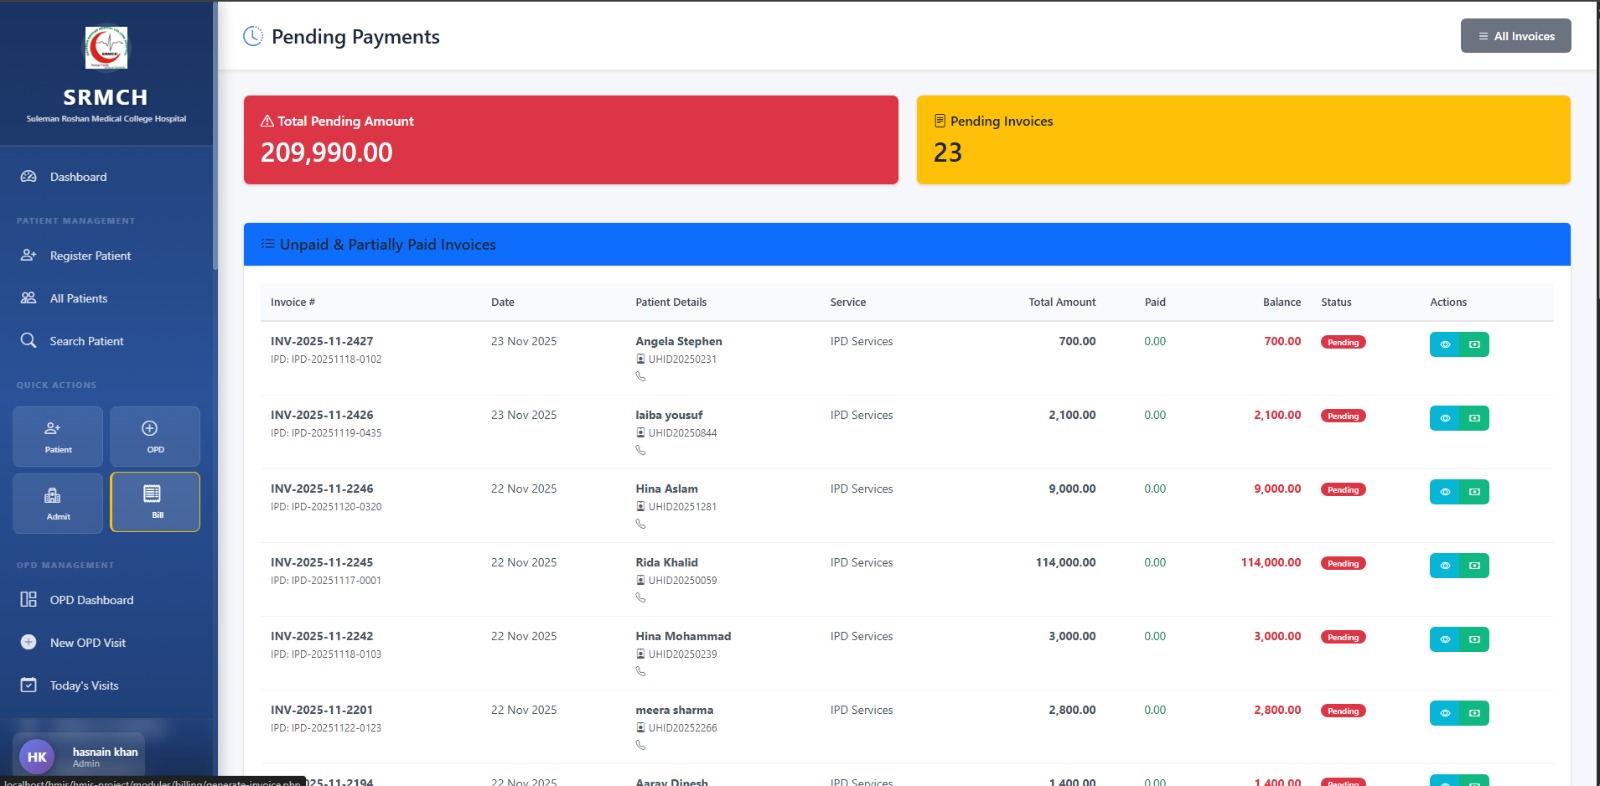Click Pending badge for Rida Khalid

pyautogui.click(x=1343, y=563)
